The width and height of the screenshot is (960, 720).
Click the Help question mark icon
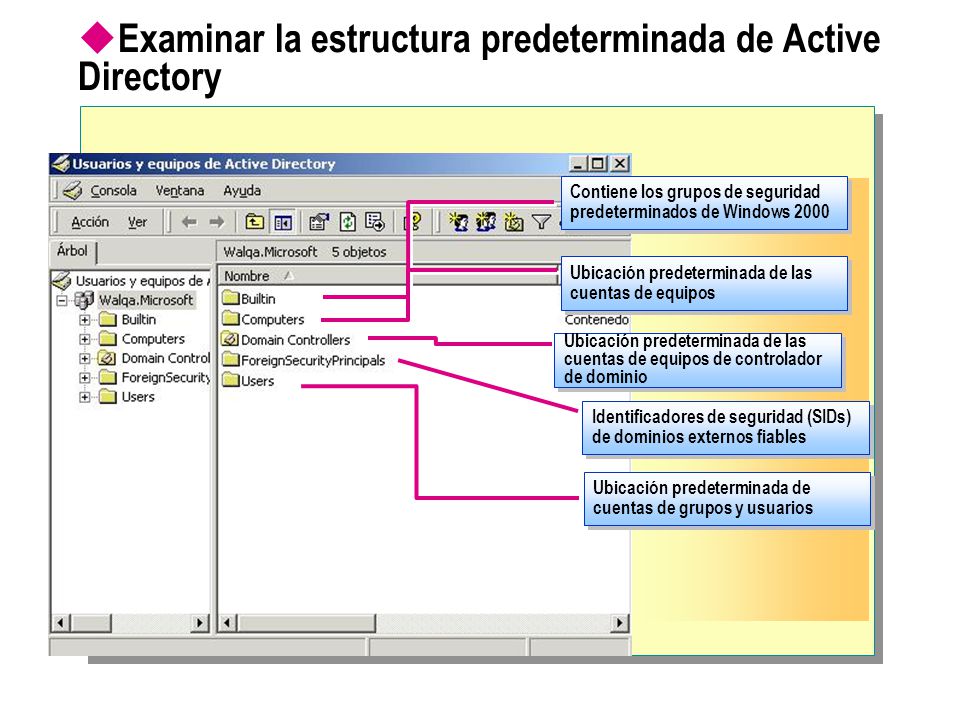(x=413, y=222)
